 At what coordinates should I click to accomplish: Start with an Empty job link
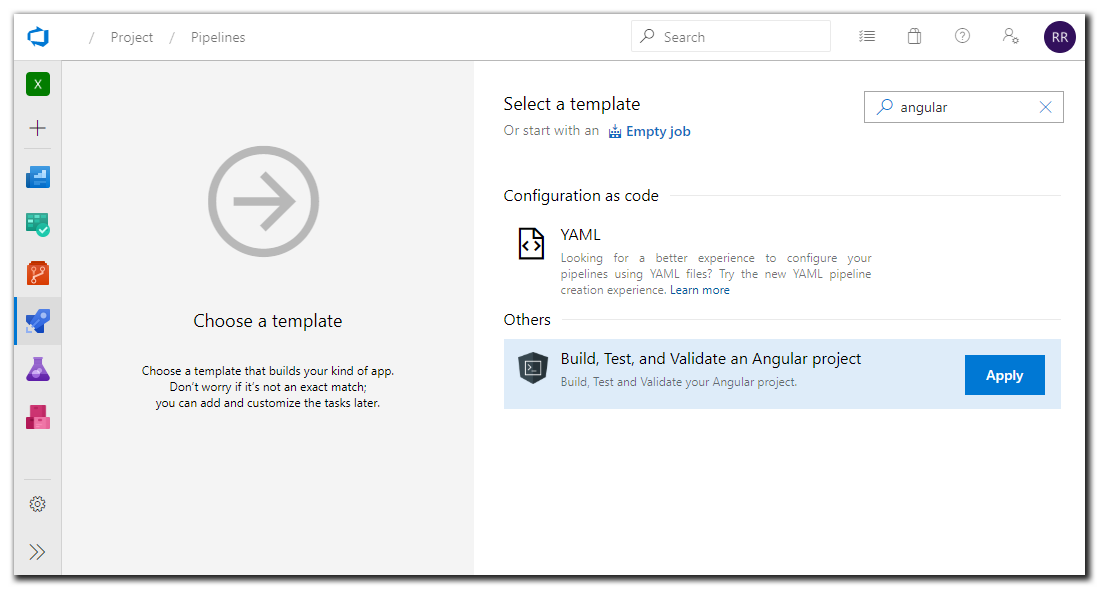pyautogui.click(x=658, y=132)
